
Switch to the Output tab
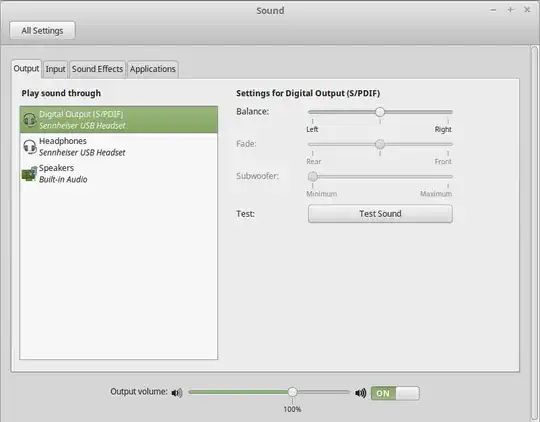click(x=26, y=69)
